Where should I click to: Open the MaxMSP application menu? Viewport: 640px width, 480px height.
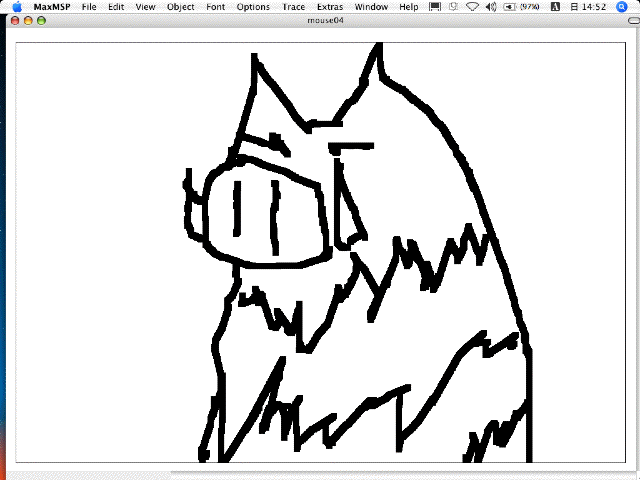(x=52, y=7)
